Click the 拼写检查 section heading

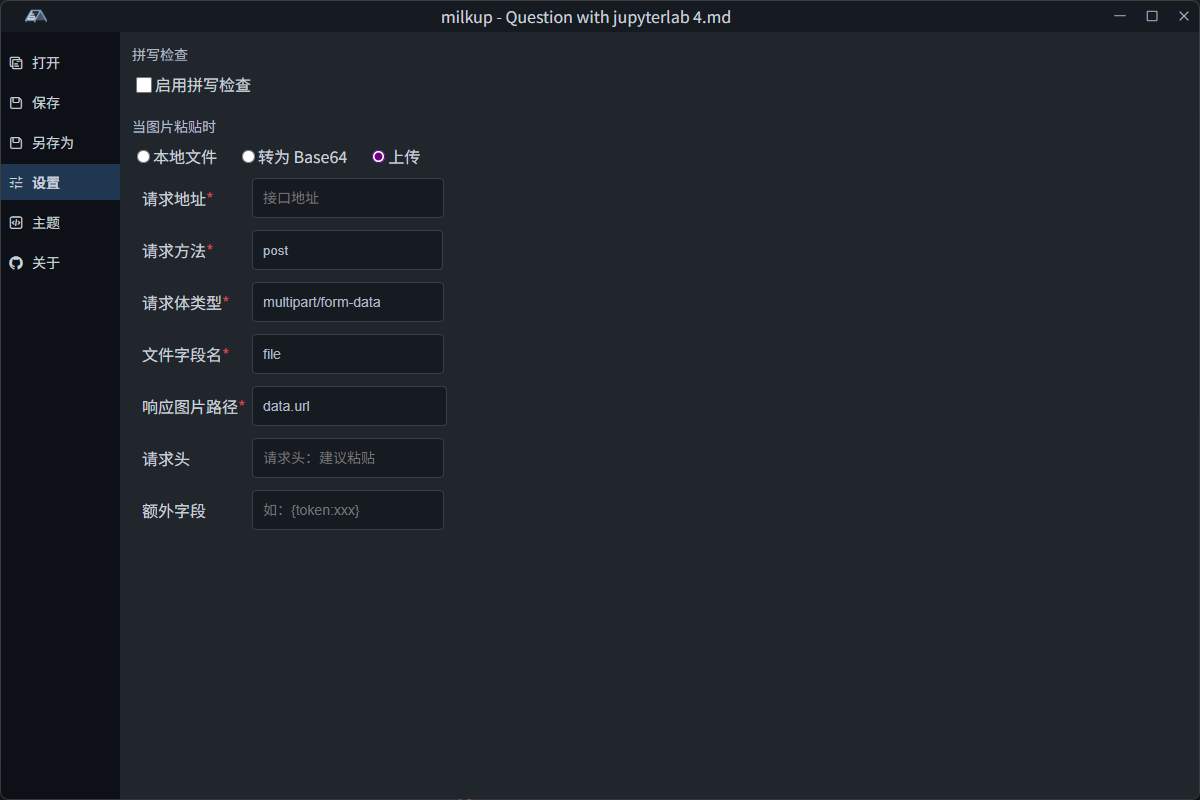tap(160, 55)
